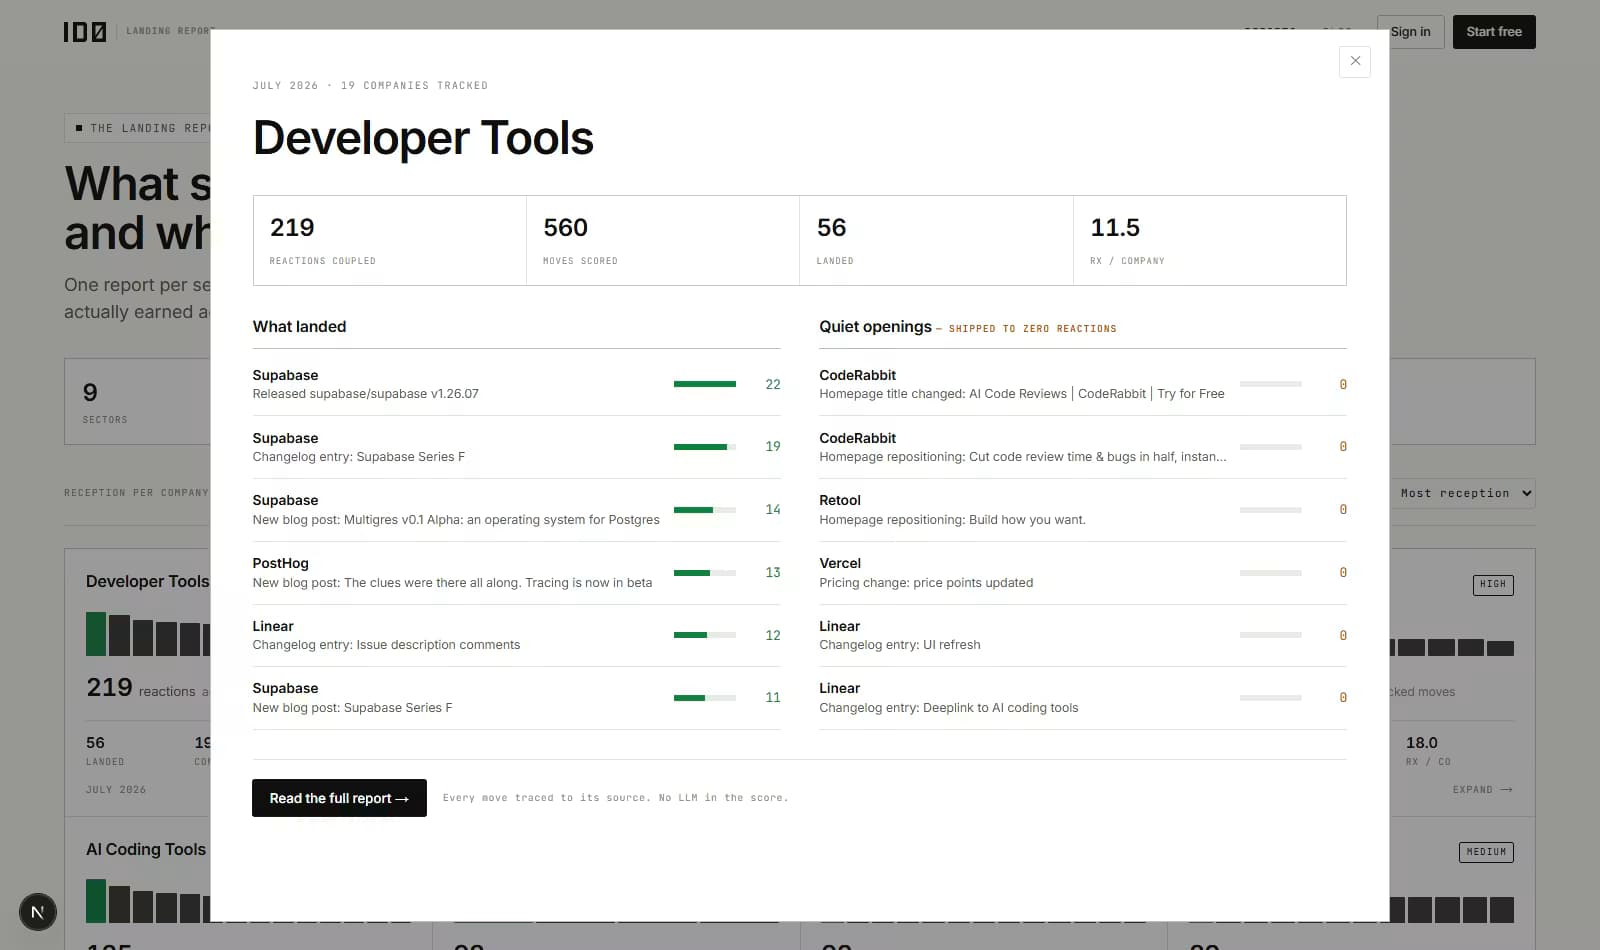This screenshot has width=1600, height=950.
Task: Click green bar in Developer Tools chart
Action: [96, 634]
